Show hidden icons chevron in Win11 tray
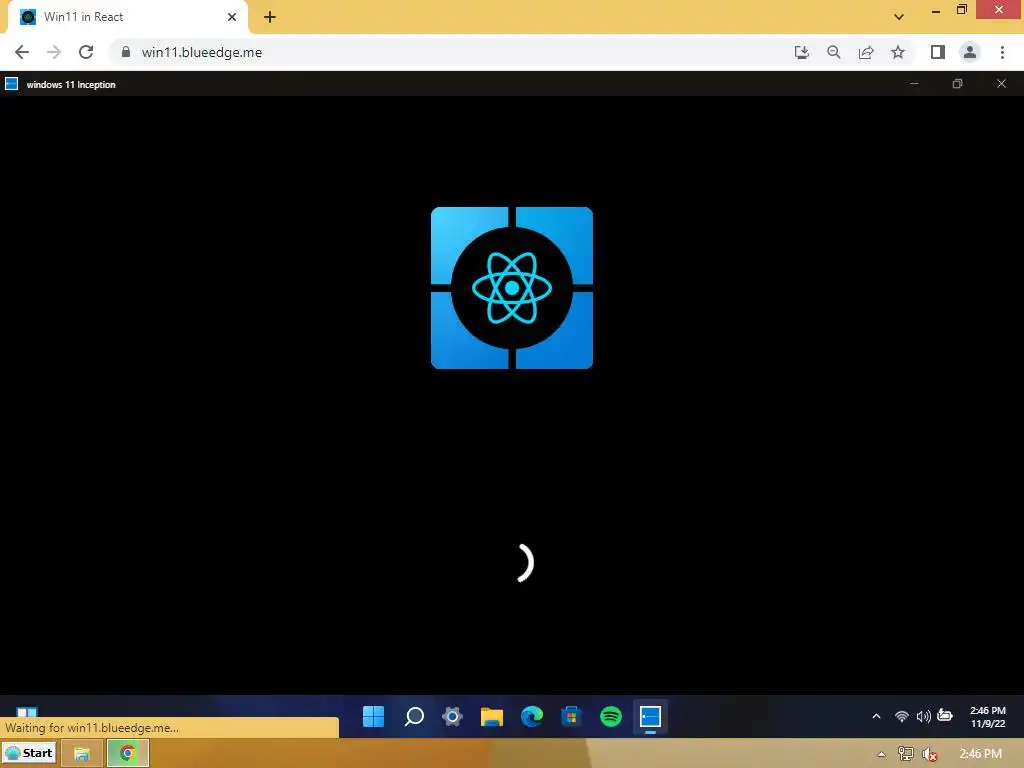Viewport: 1024px width, 768px height. (876, 716)
